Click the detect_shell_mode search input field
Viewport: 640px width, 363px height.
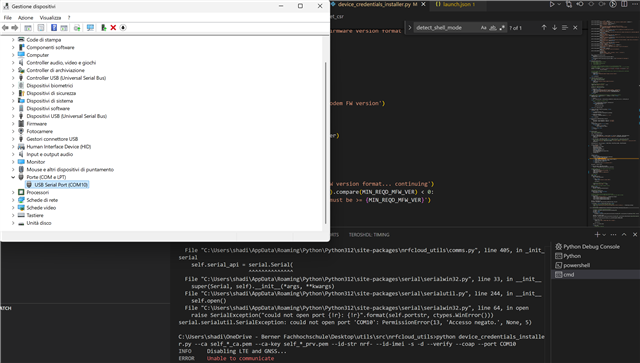click(x=447, y=28)
